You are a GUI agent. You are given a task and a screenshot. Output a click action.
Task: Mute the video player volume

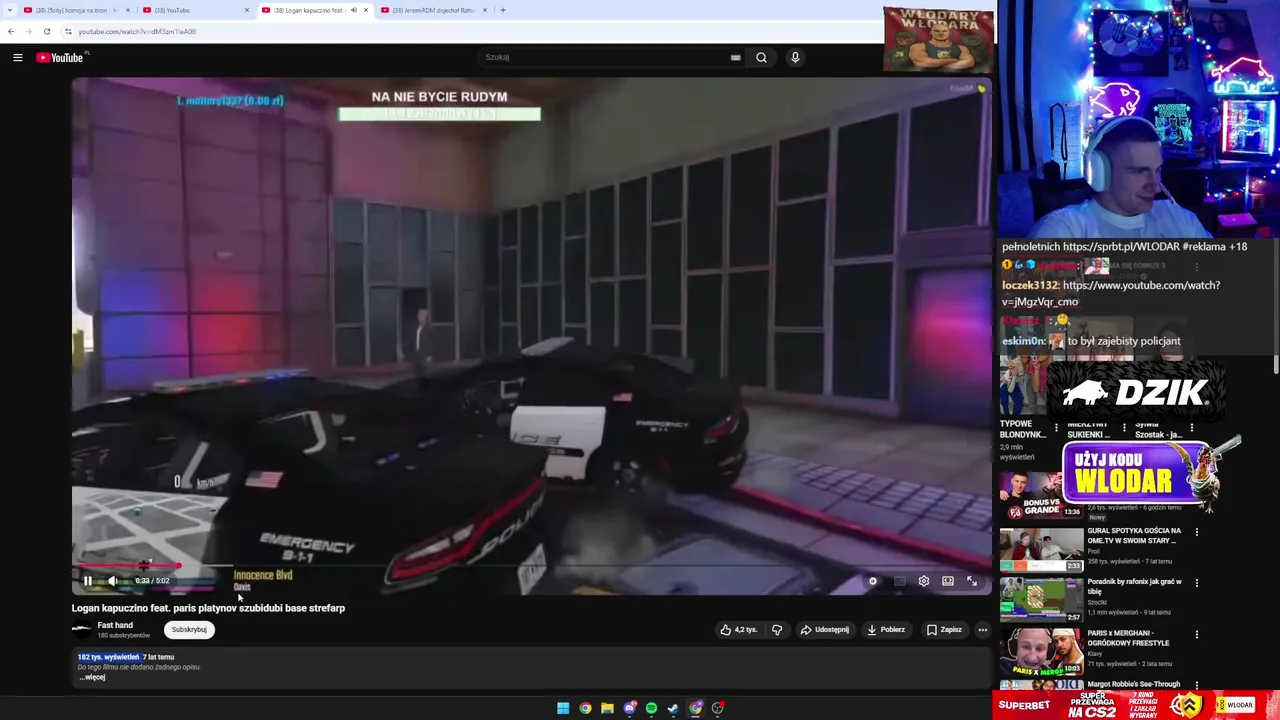tap(113, 581)
